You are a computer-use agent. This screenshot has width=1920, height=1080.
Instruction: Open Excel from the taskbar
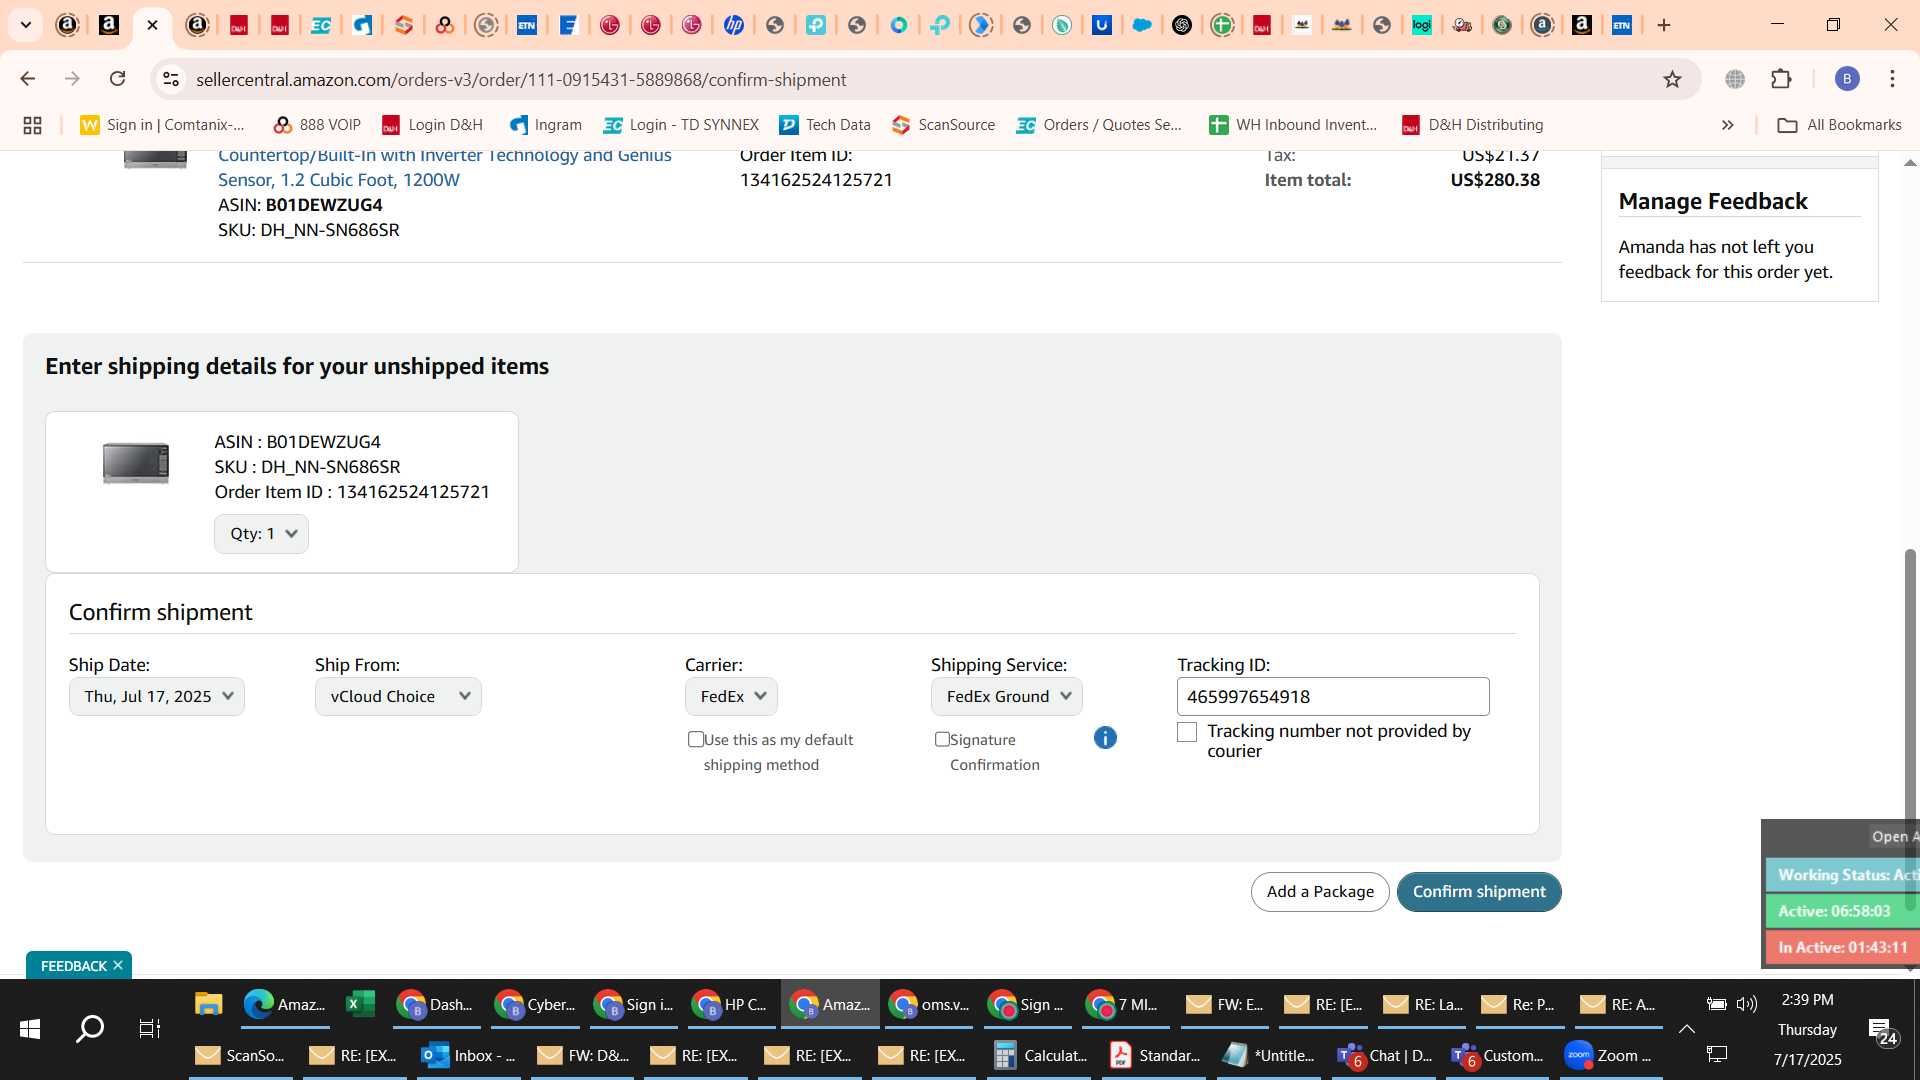[360, 1004]
